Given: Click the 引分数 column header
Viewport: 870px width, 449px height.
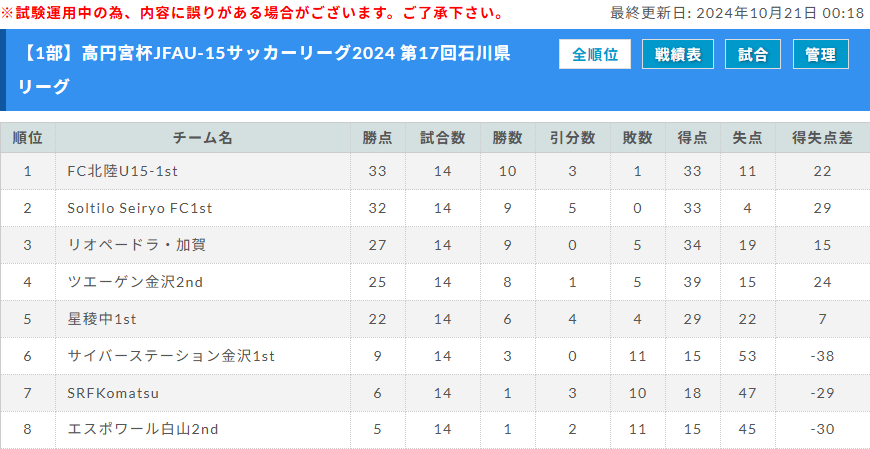Looking at the screenshot, I should tap(573, 138).
